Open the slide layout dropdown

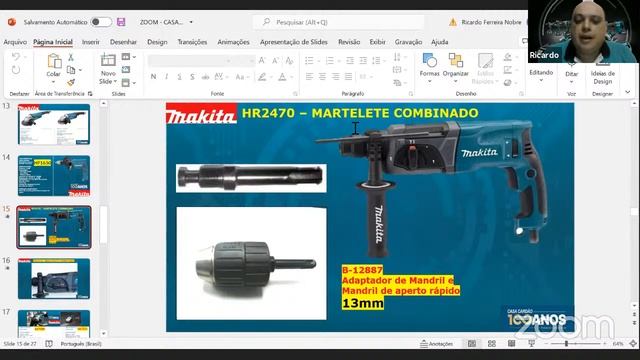pyautogui.click(x=129, y=57)
